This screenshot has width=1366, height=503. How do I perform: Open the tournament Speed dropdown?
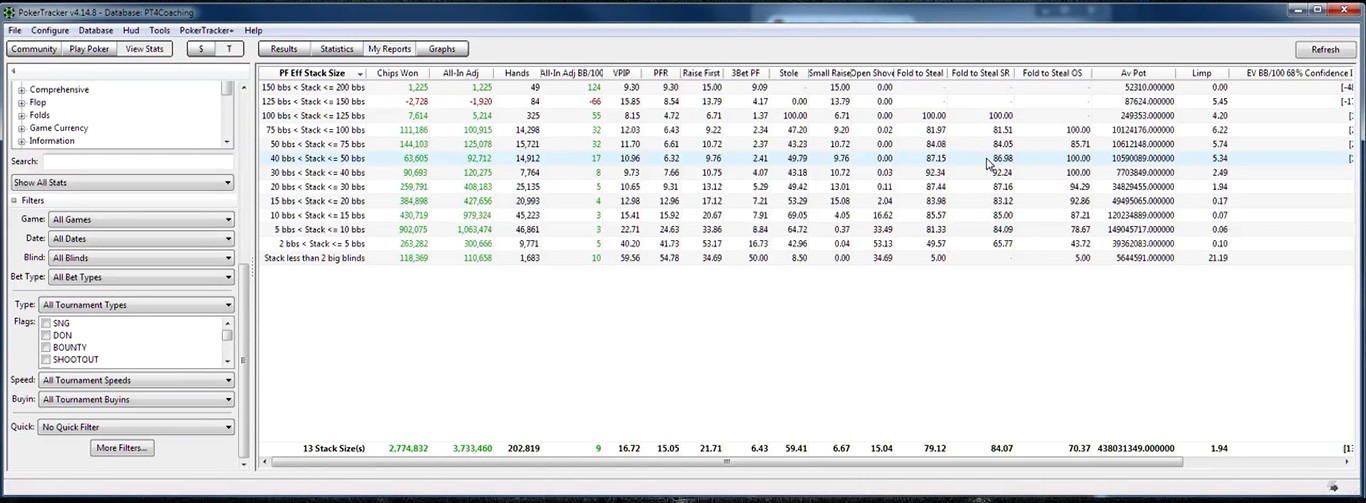(x=136, y=380)
